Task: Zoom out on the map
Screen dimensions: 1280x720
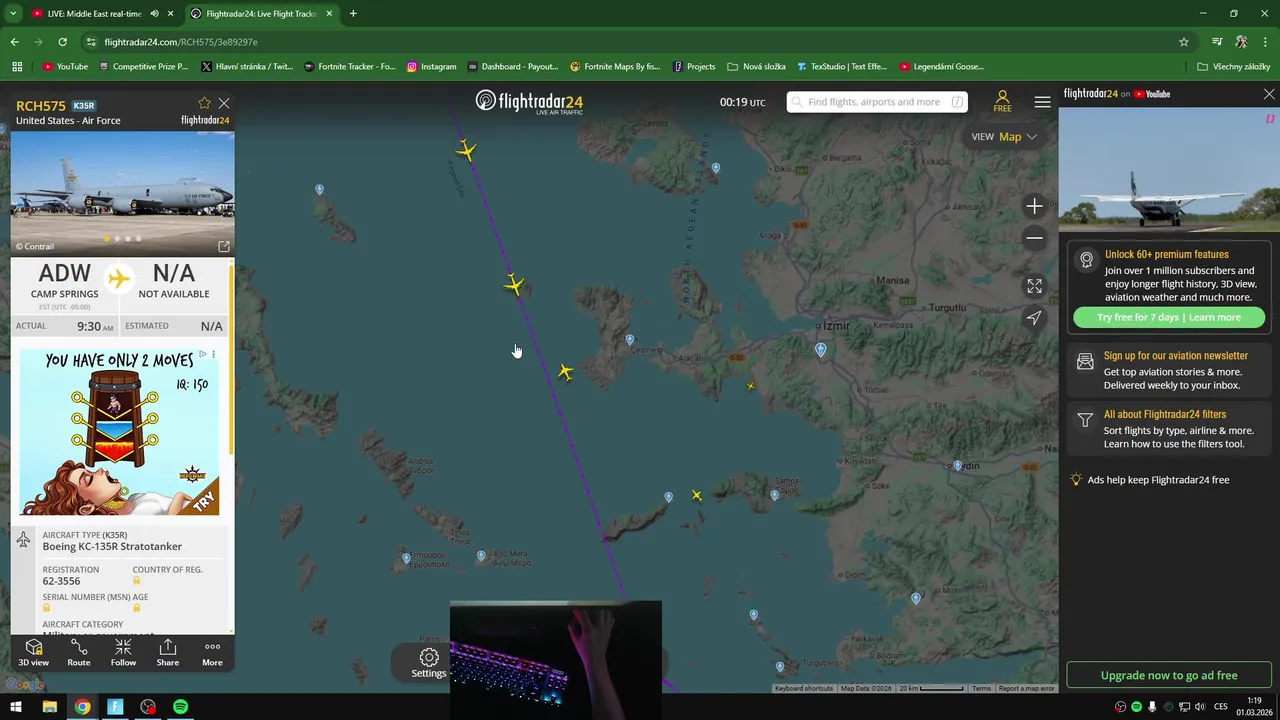Action: (x=1034, y=238)
